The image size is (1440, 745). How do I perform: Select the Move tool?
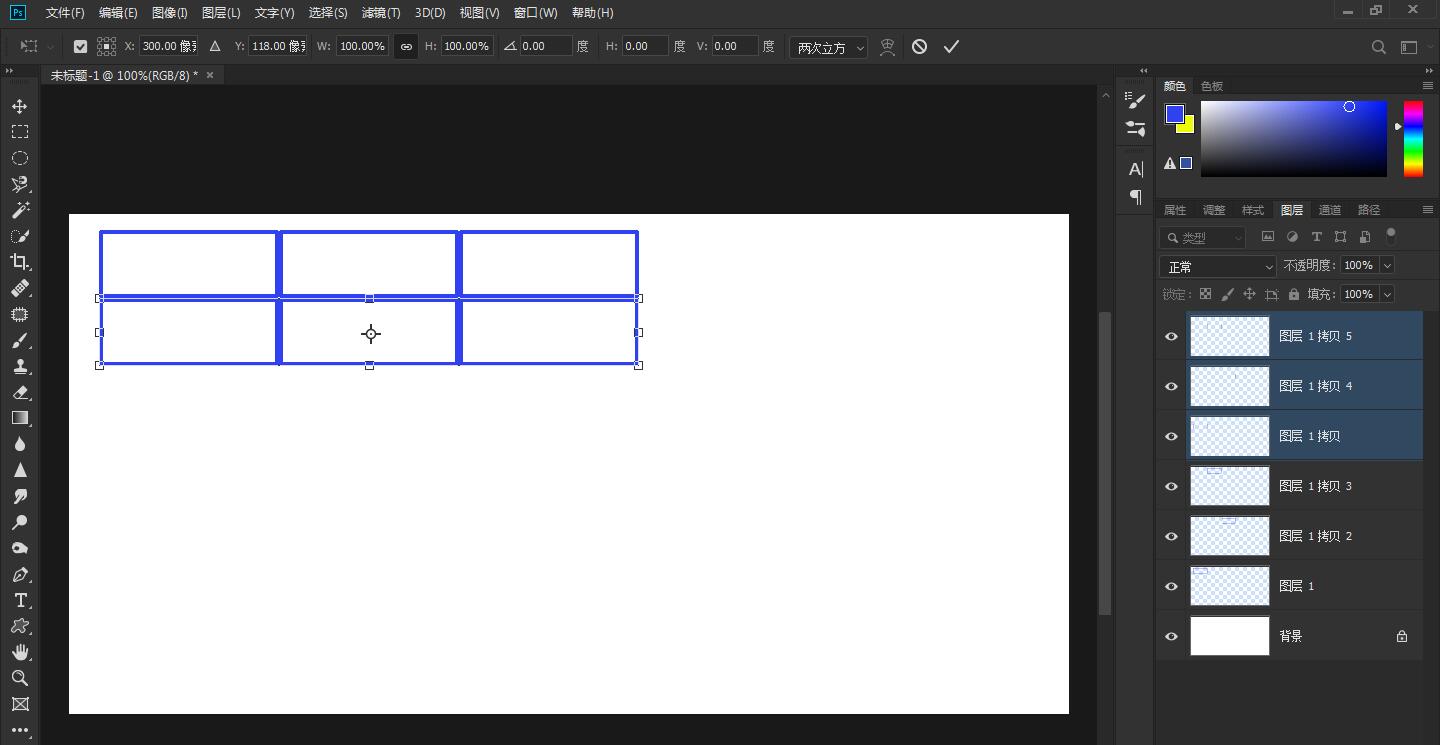click(x=20, y=106)
